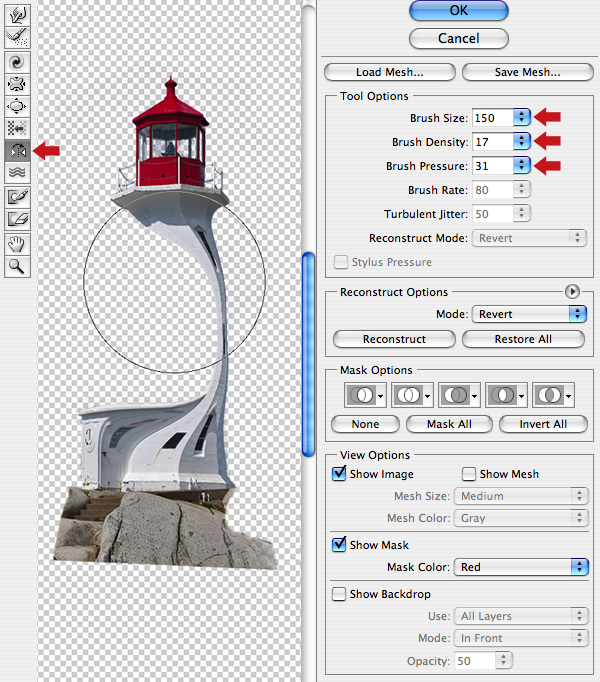
Task: Open the Mesh Color dropdown
Action: click(x=521, y=518)
